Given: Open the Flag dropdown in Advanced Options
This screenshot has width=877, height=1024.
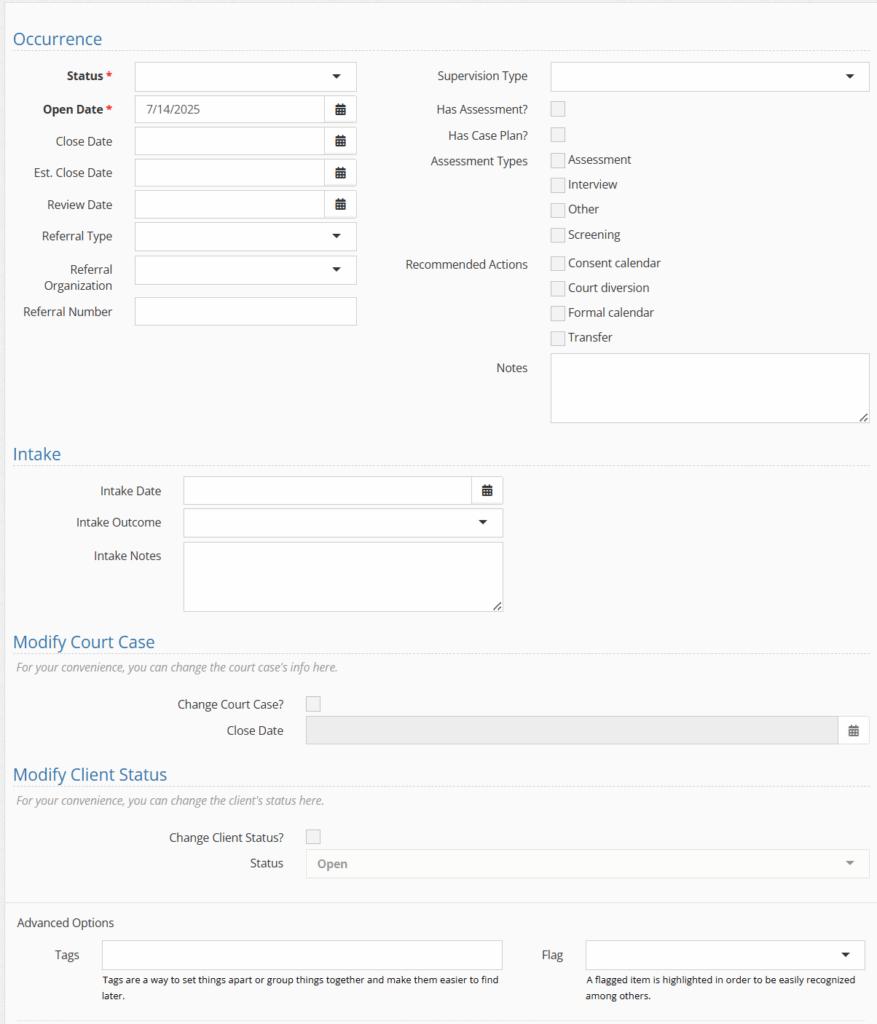Looking at the screenshot, I should tap(726, 955).
